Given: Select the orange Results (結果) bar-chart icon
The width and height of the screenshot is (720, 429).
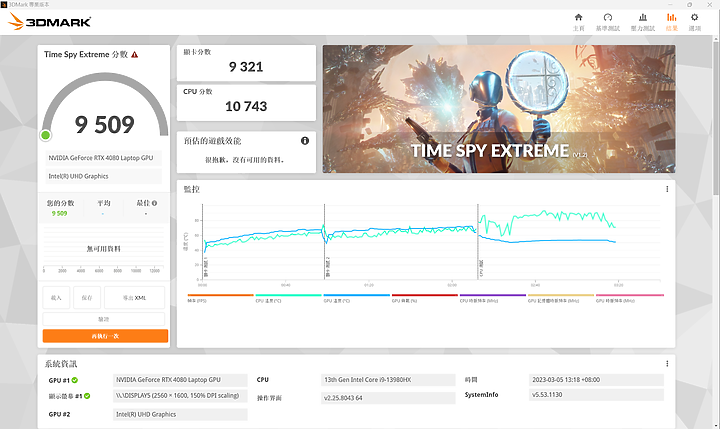Looking at the screenshot, I should click(x=671, y=17).
